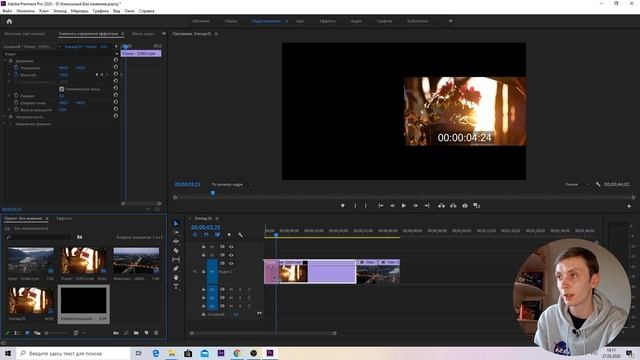Open Project panel sort icons dropdown
Screen dimensions: 640x360
[78, 333]
